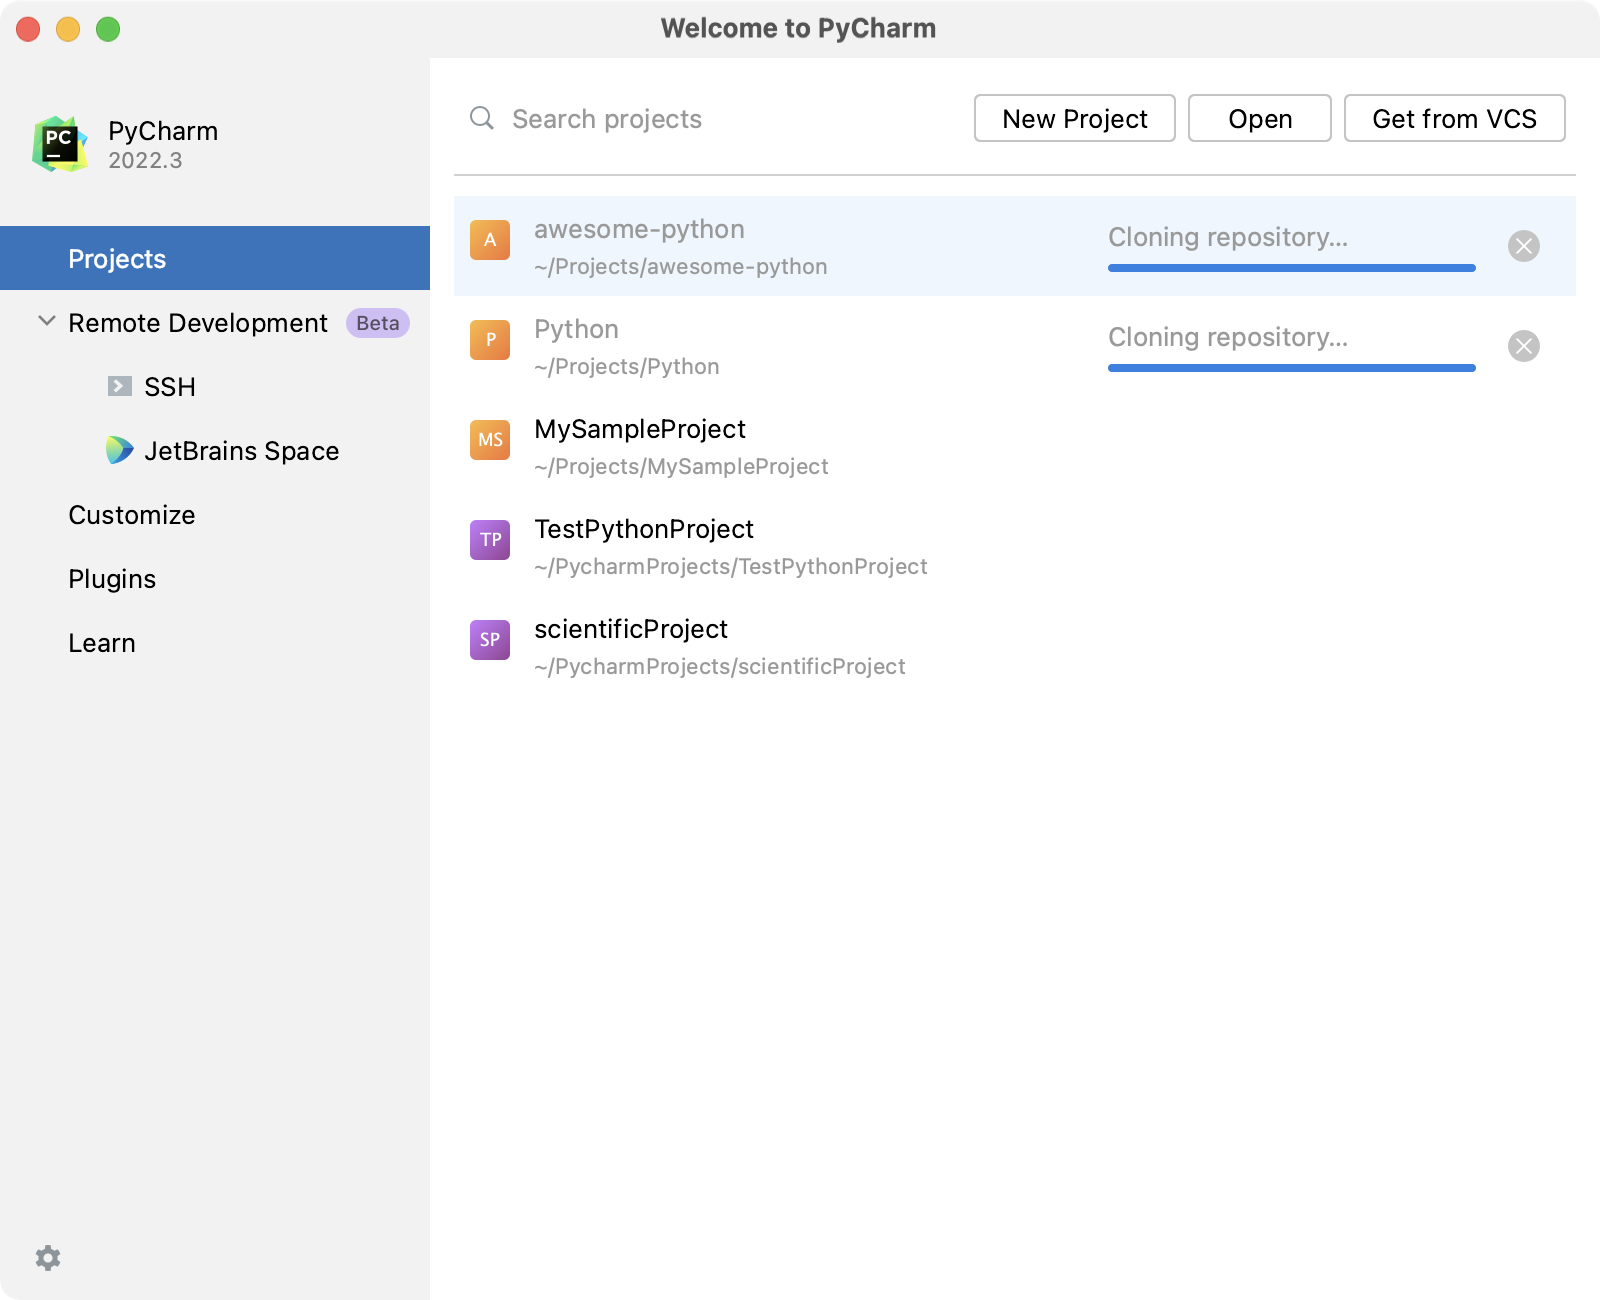Select the Projects tab
The width and height of the screenshot is (1600, 1300).
coord(117,258)
